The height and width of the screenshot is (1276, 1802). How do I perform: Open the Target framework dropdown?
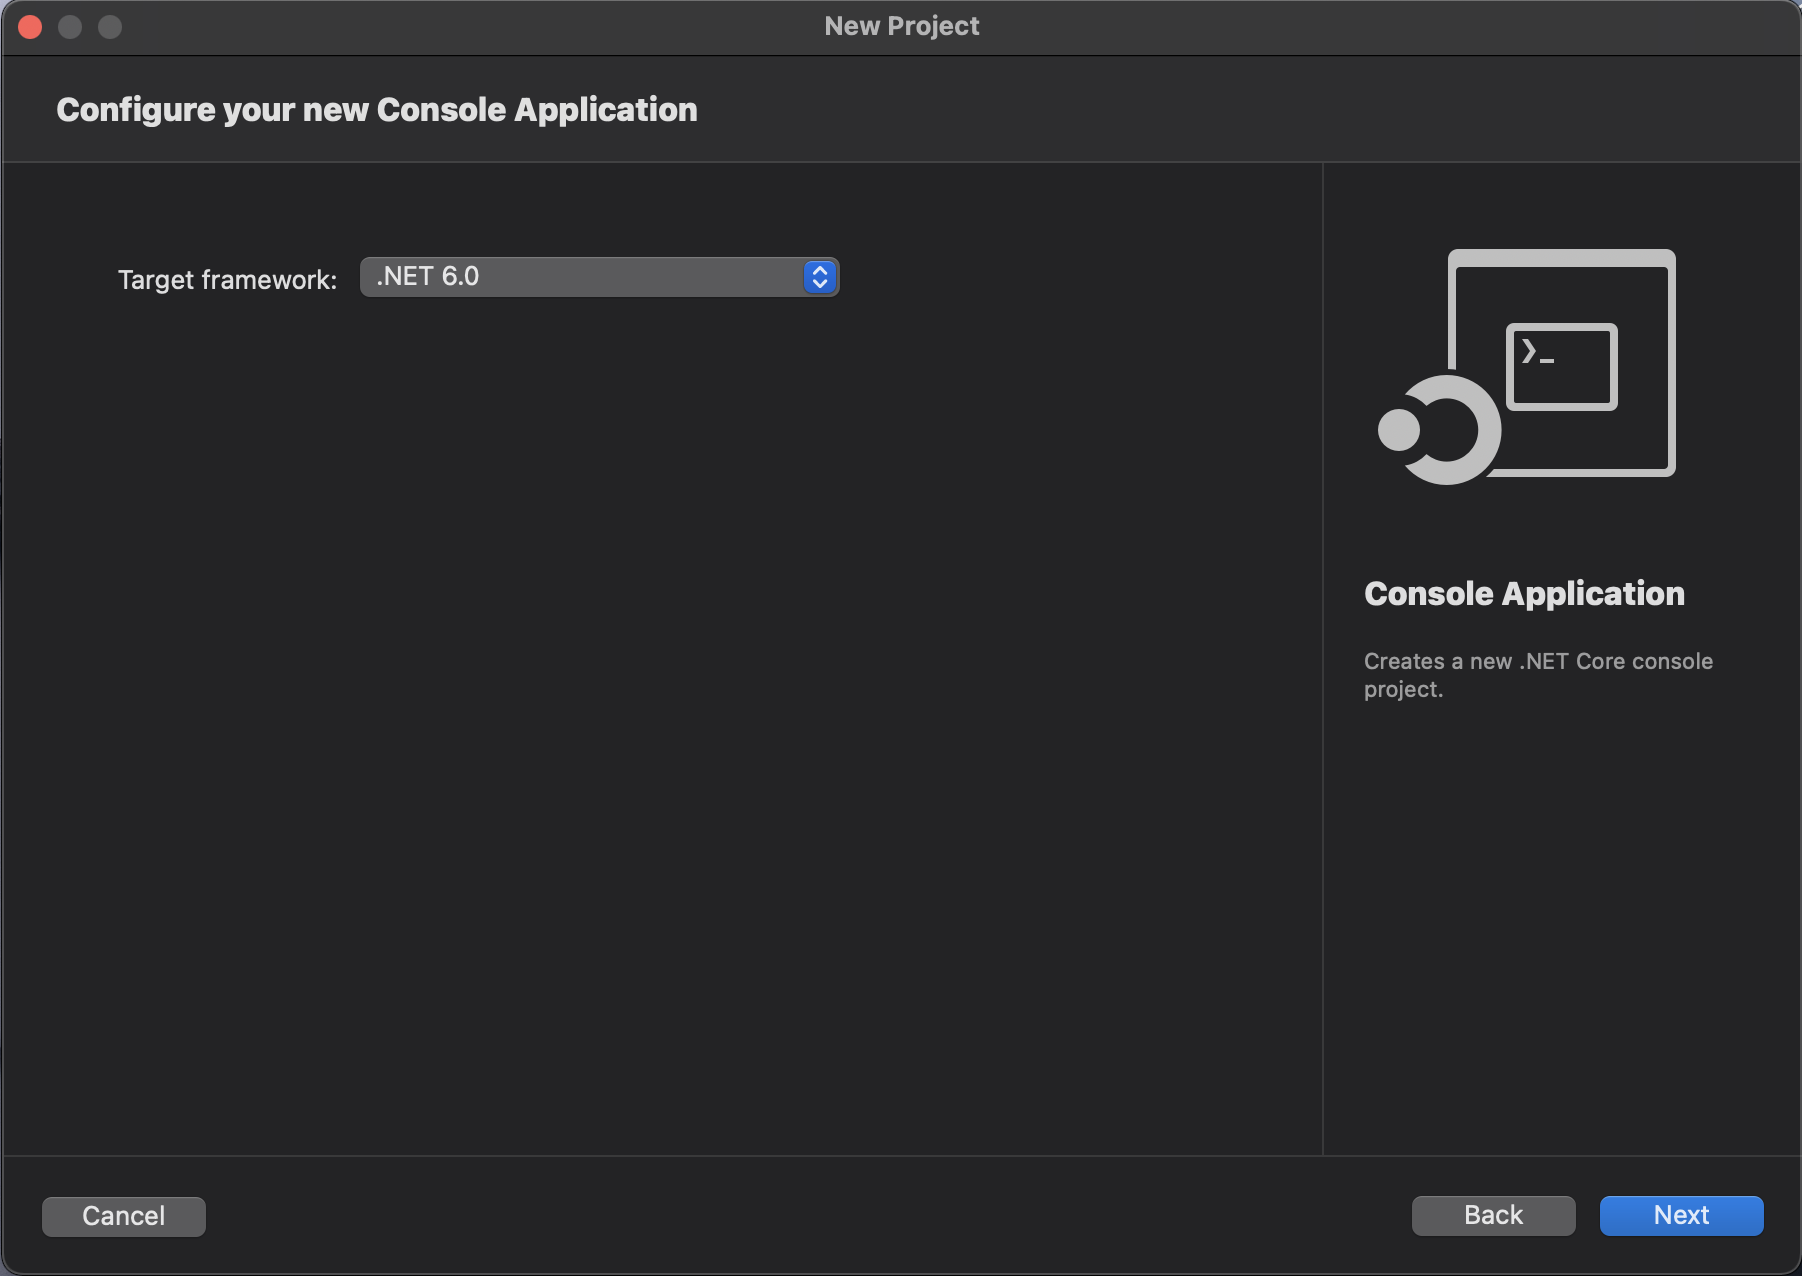pos(600,277)
